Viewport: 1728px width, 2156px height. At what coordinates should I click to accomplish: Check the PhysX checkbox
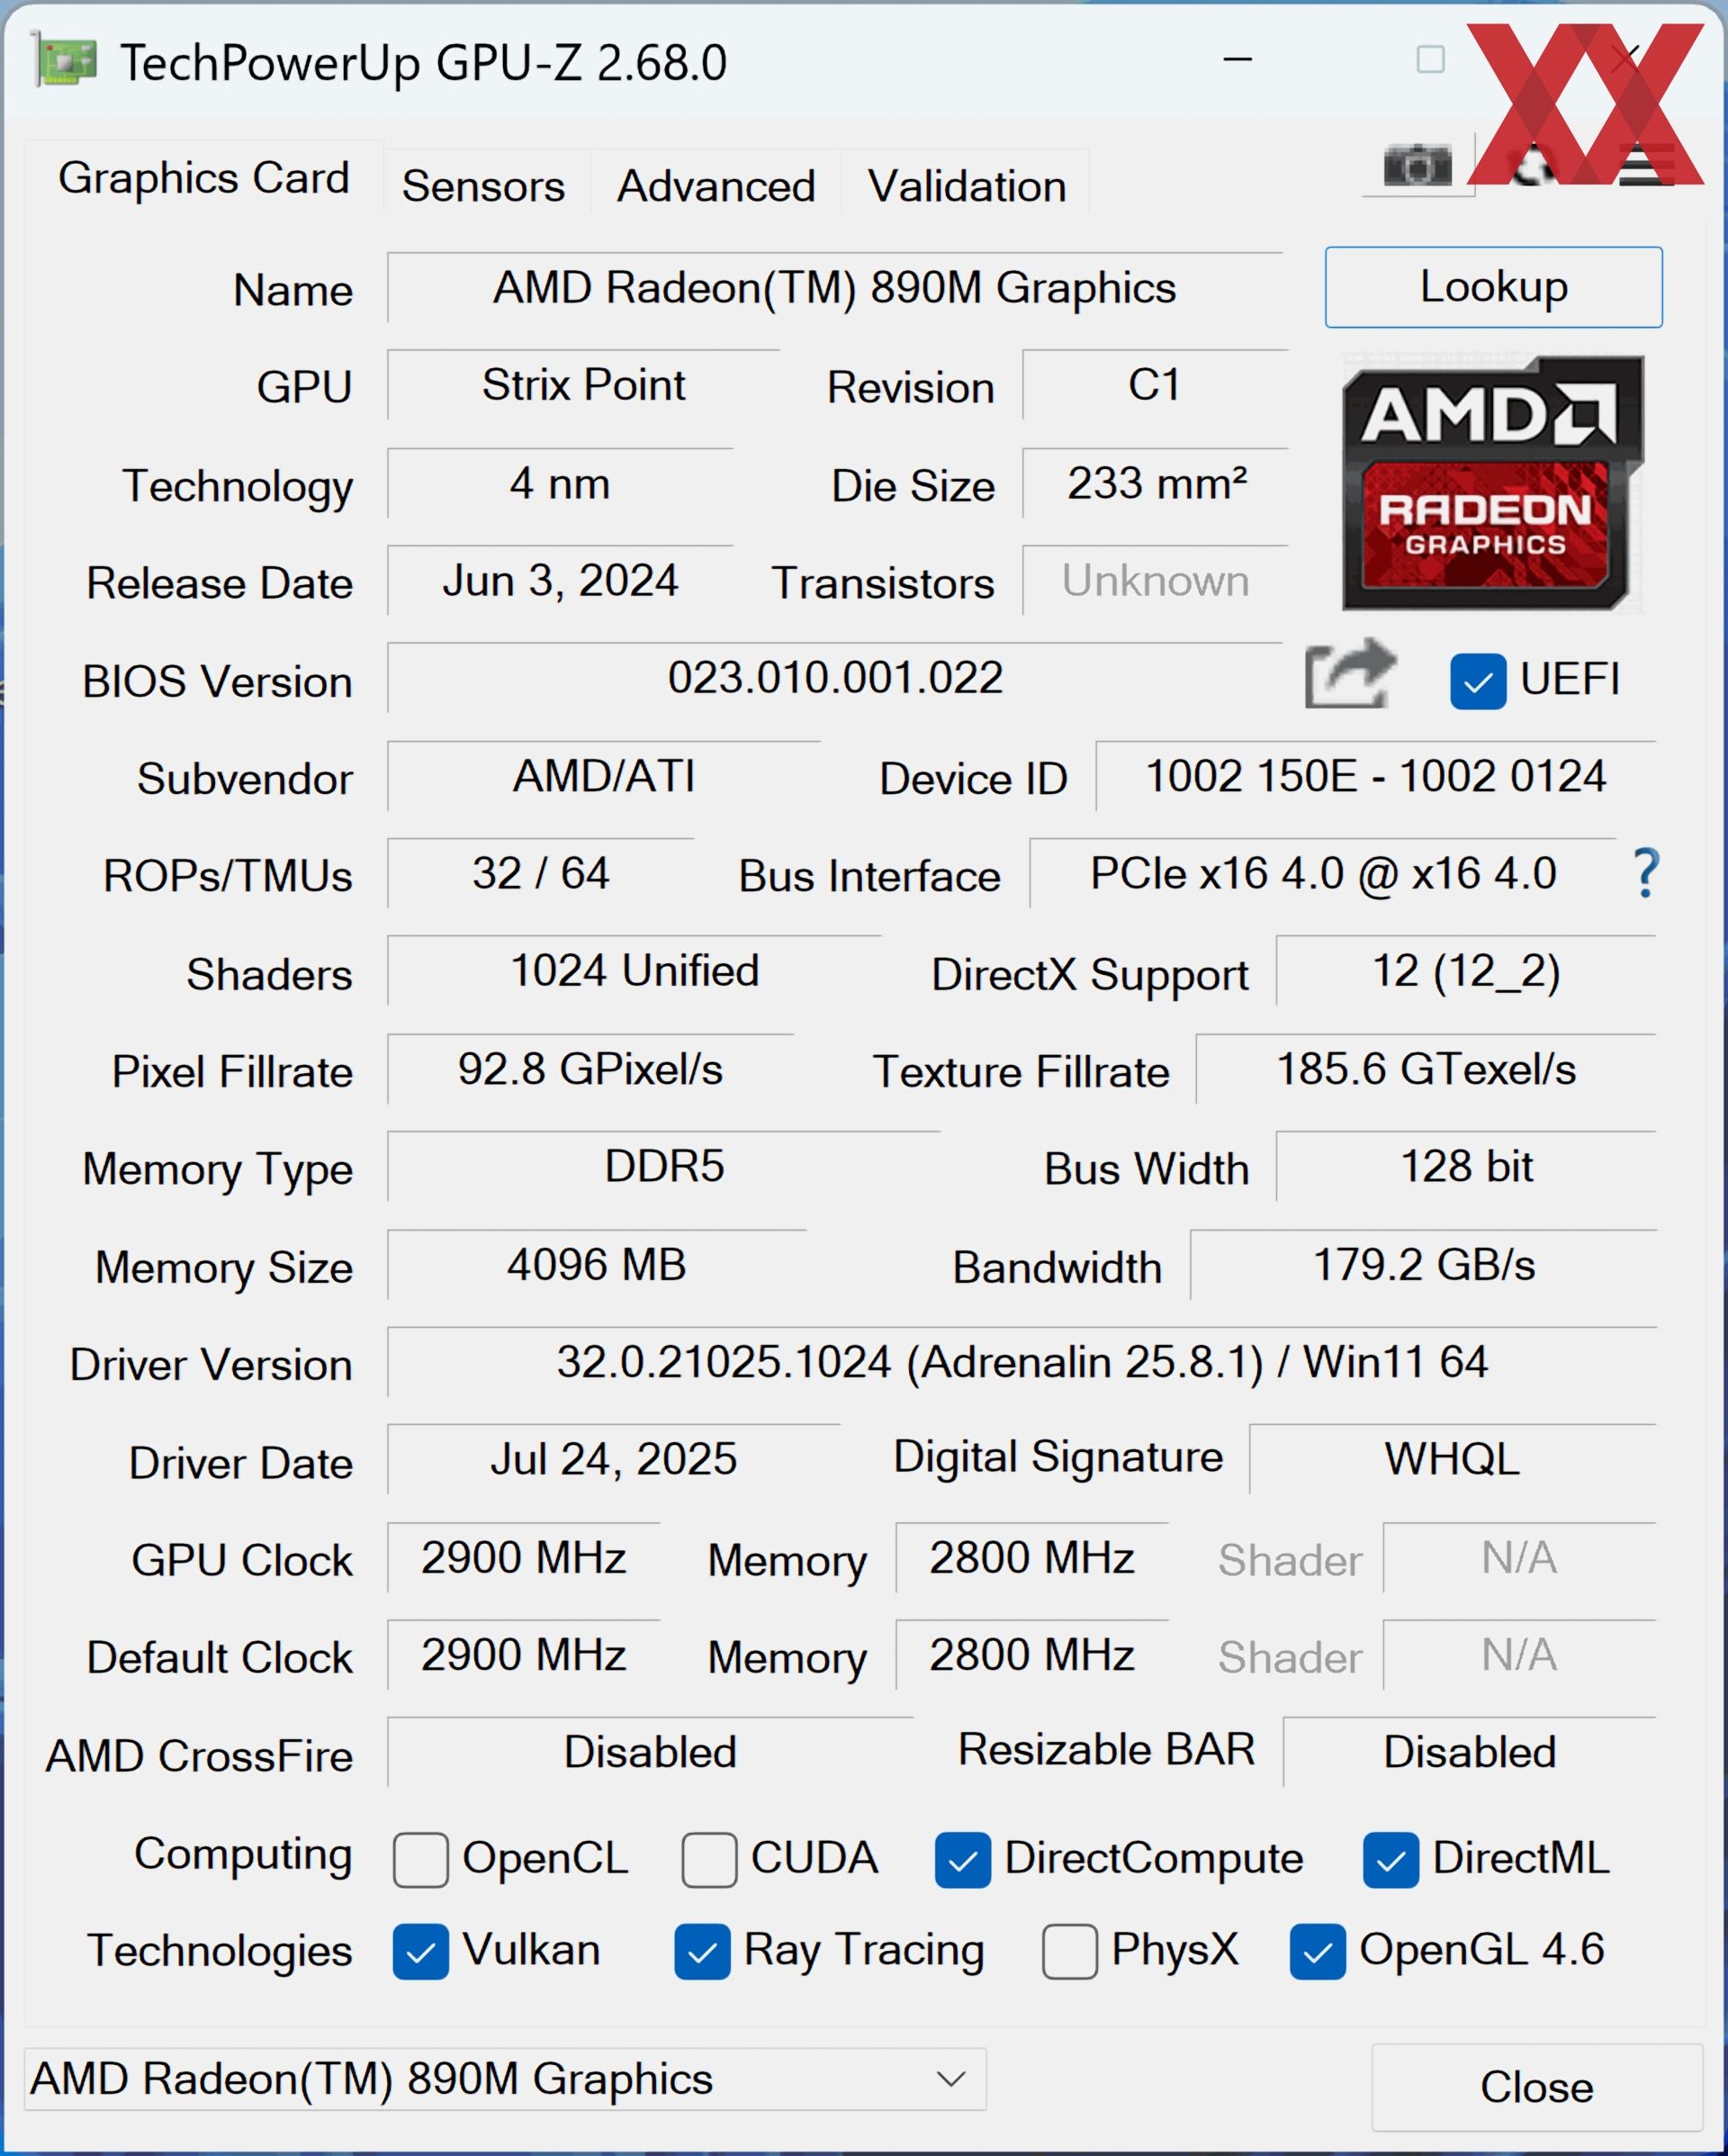tap(1069, 1952)
